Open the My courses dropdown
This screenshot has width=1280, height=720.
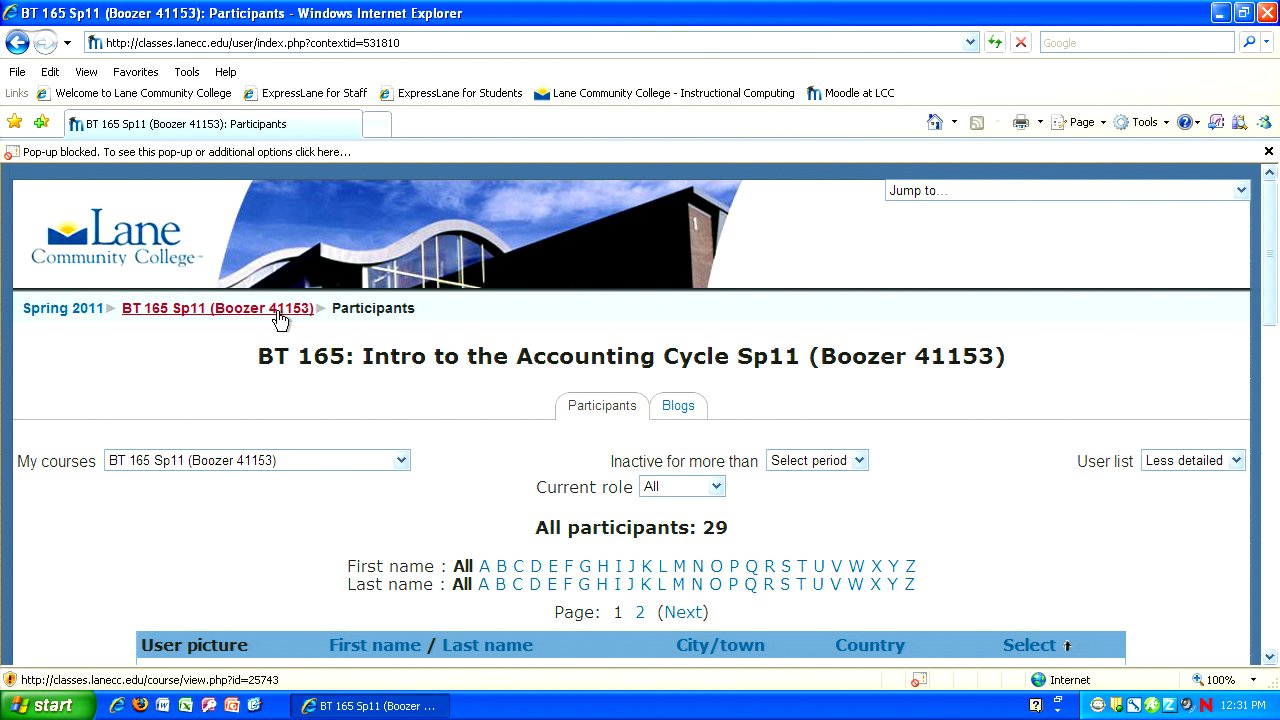click(x=257, y=461)
